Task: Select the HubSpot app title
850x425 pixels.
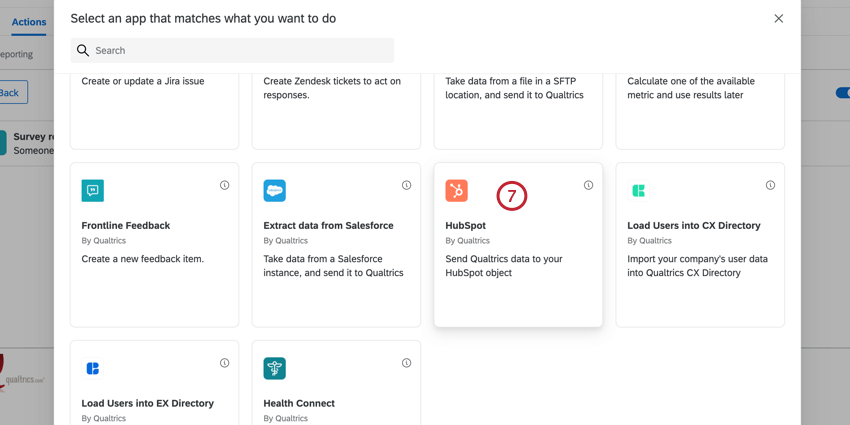Action: [465, 226]
